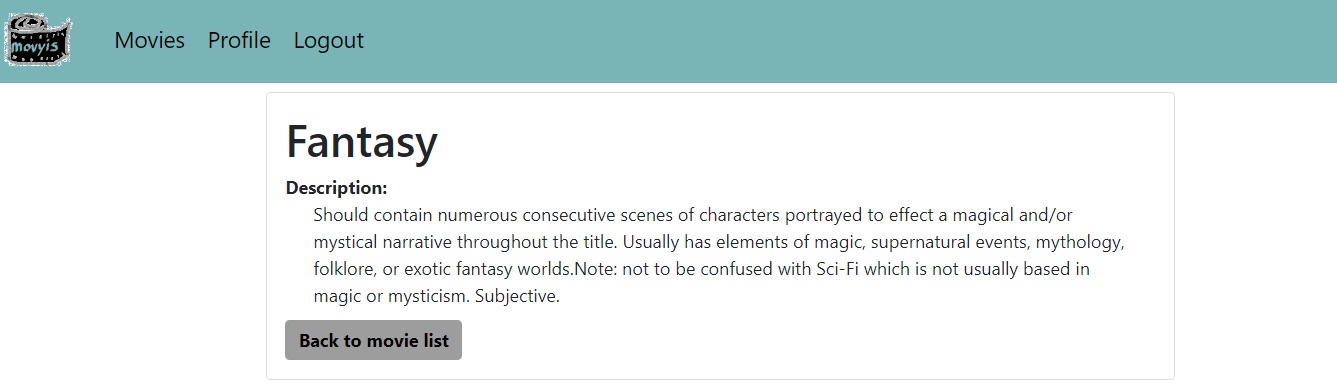The width and height of the screenshot is (1337, 391).
Task: Log out using the Logout link
Action: (x=328, y=41)
